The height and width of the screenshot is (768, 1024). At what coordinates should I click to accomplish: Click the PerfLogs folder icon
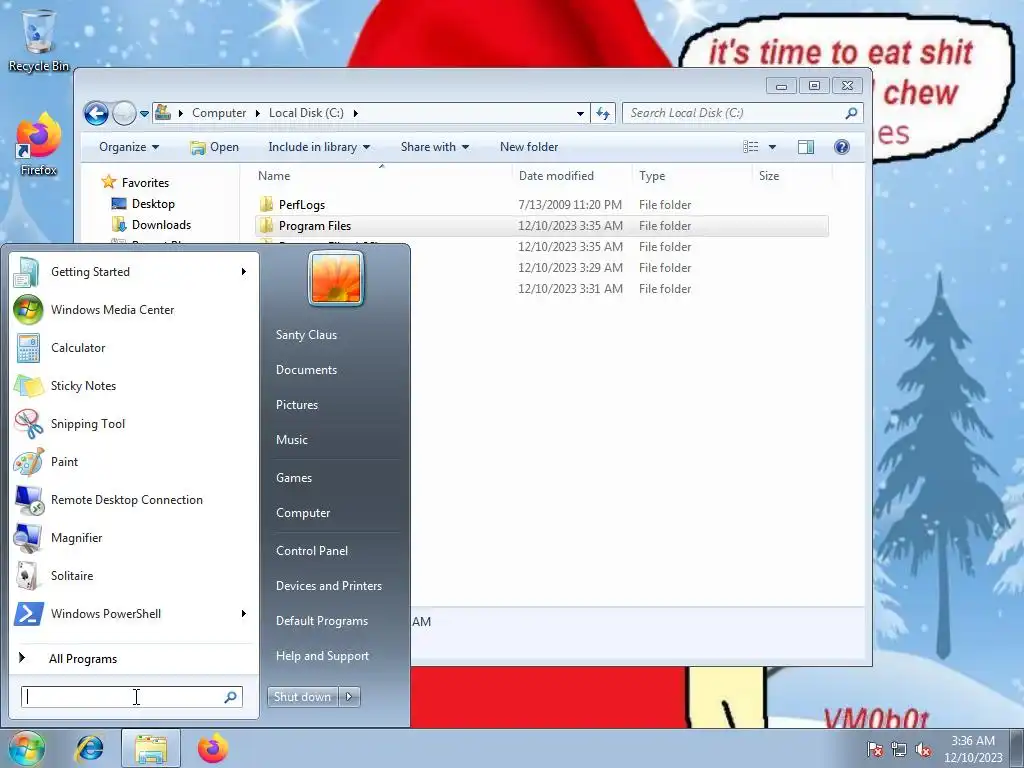tap(266, 204)
